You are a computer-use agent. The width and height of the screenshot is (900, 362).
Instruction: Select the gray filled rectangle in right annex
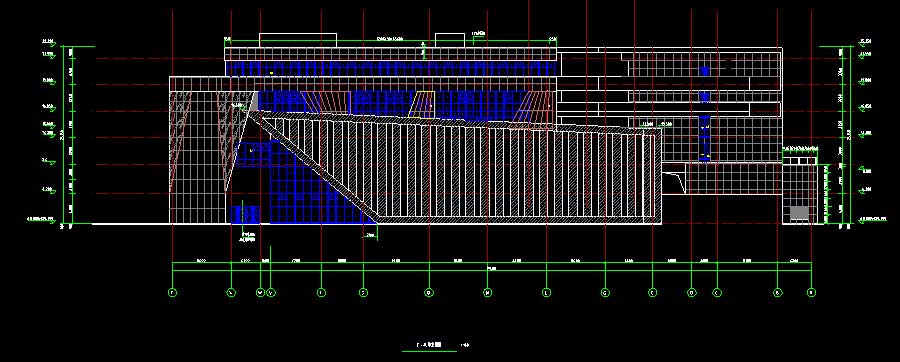[799, 213]
